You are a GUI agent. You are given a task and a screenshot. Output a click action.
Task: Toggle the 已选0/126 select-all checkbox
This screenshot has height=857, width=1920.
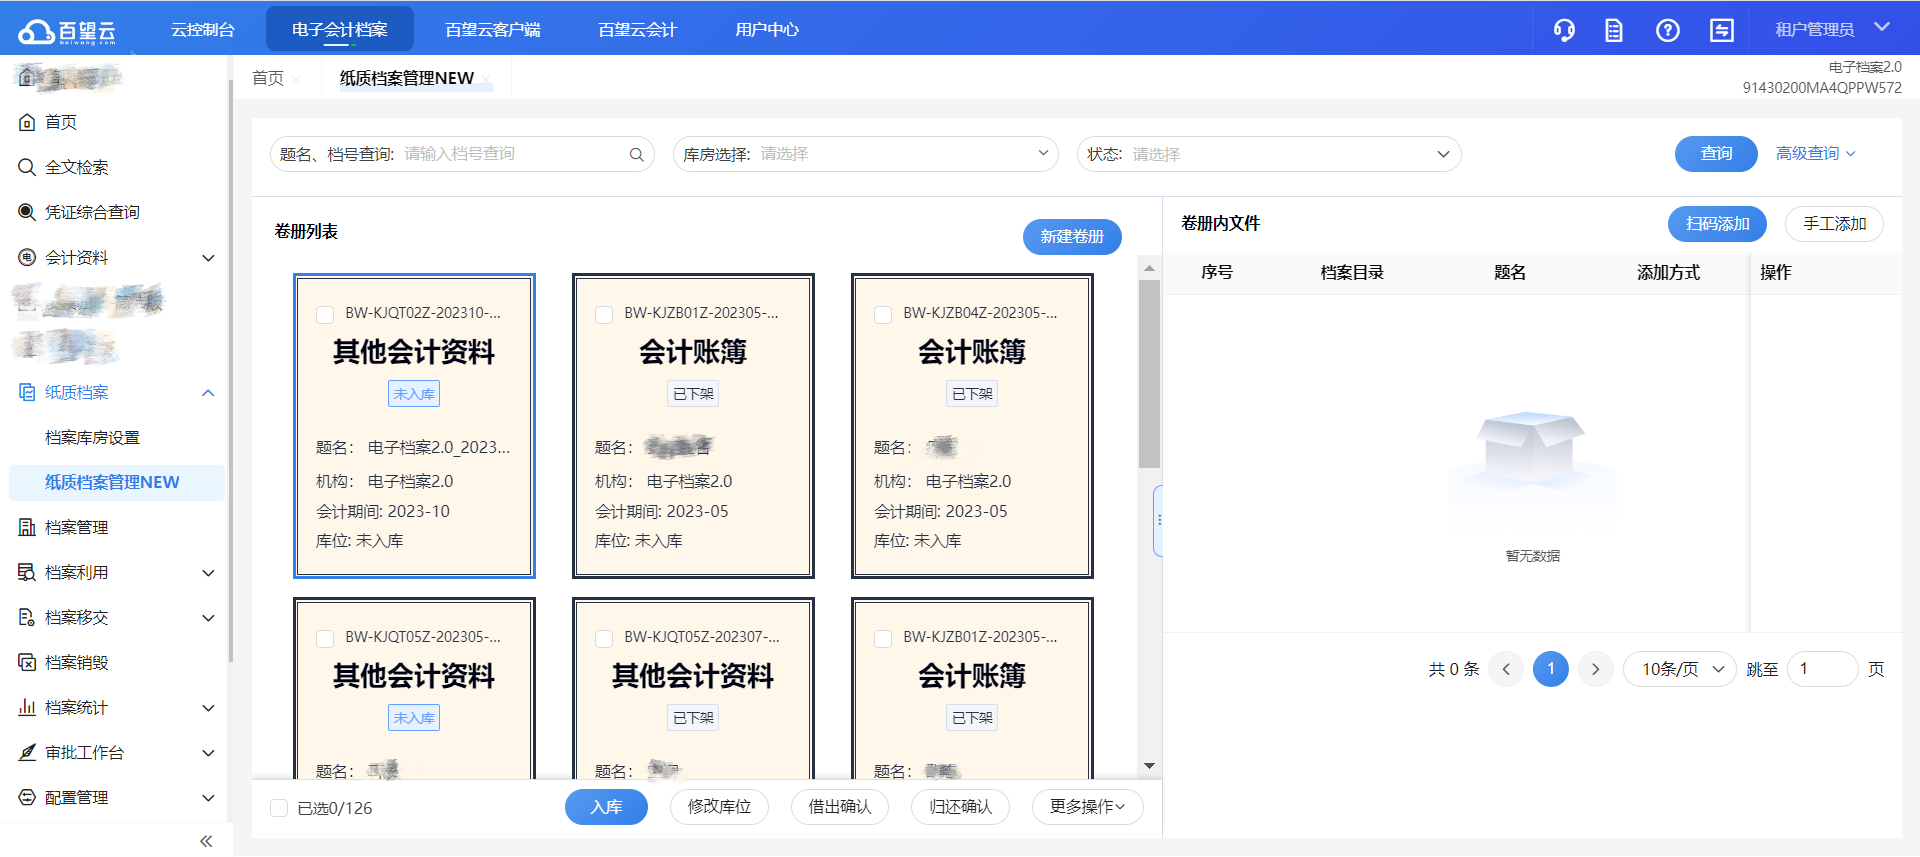[x=279, y=808]
